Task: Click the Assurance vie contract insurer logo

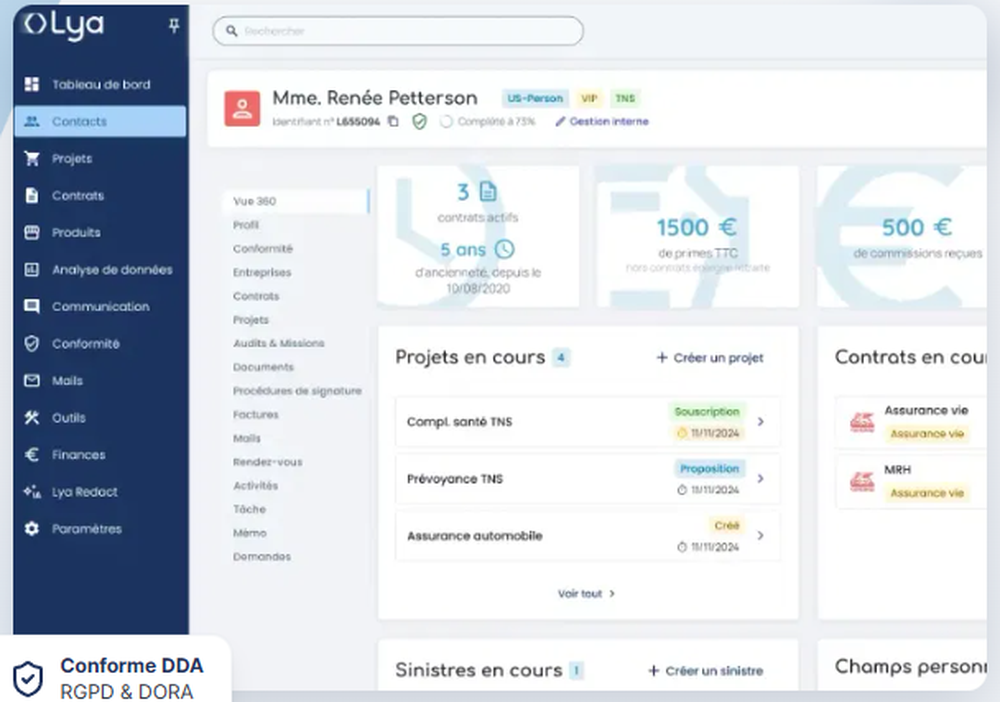Action: point(862,422)
